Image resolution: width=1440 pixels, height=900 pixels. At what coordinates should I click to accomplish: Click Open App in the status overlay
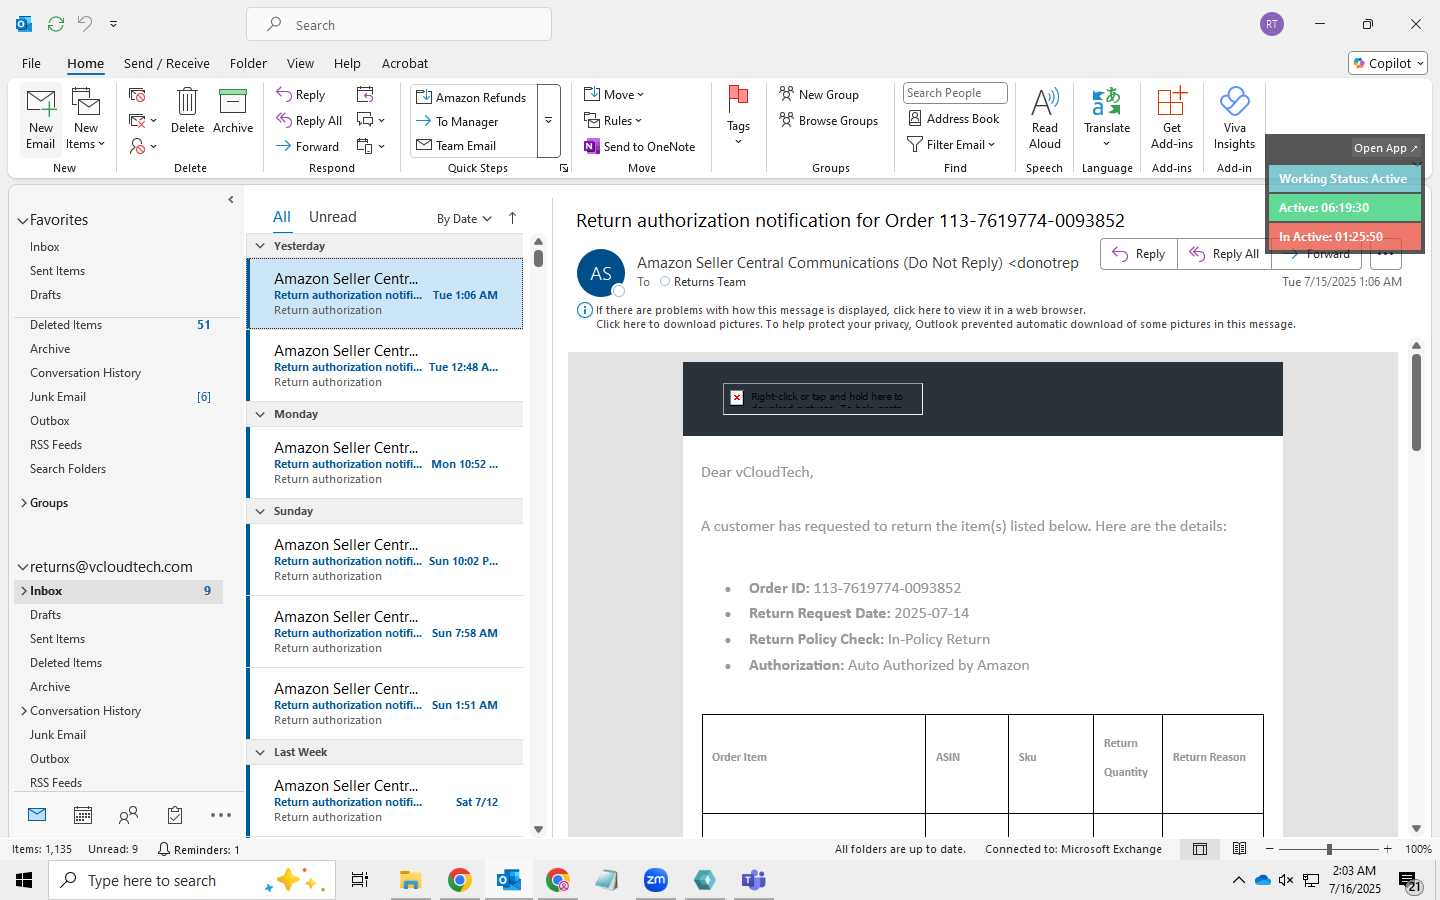1385,148
